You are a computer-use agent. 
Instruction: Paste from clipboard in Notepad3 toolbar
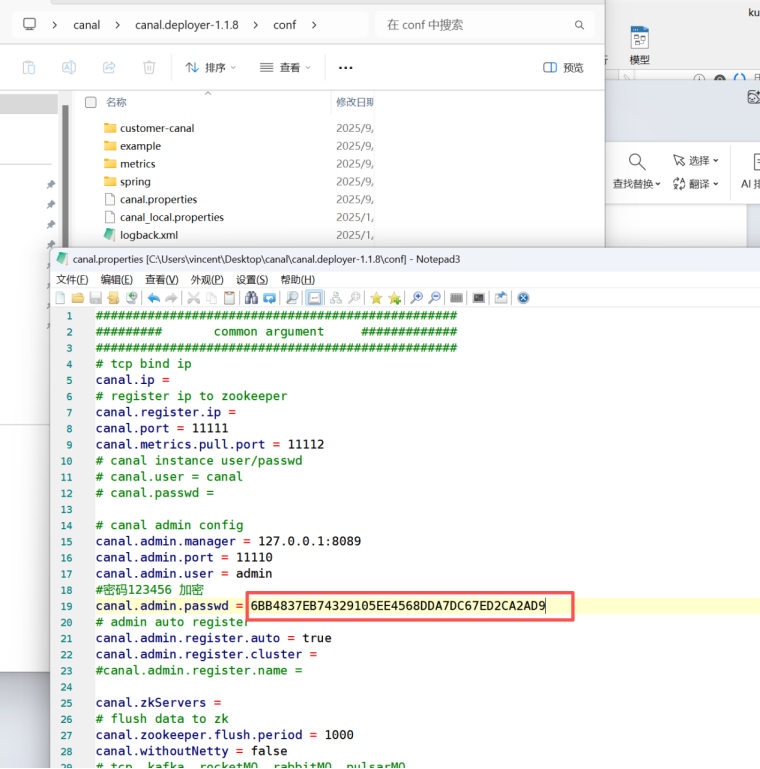(229, 298)
